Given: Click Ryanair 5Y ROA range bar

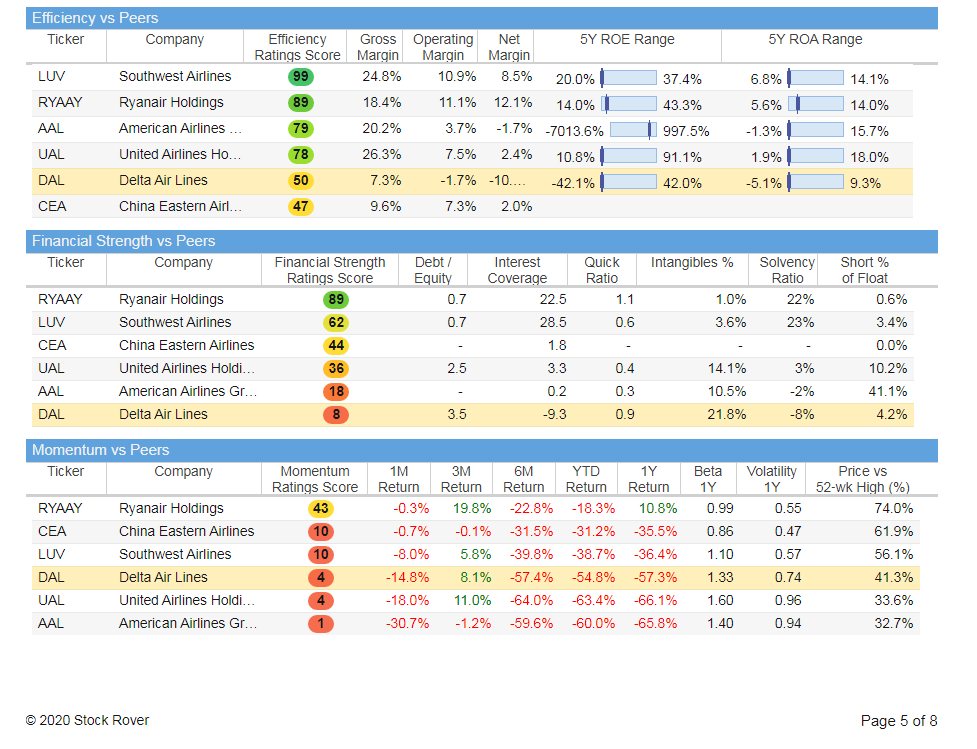Looking at the screenshot, I should click(816, 104).
